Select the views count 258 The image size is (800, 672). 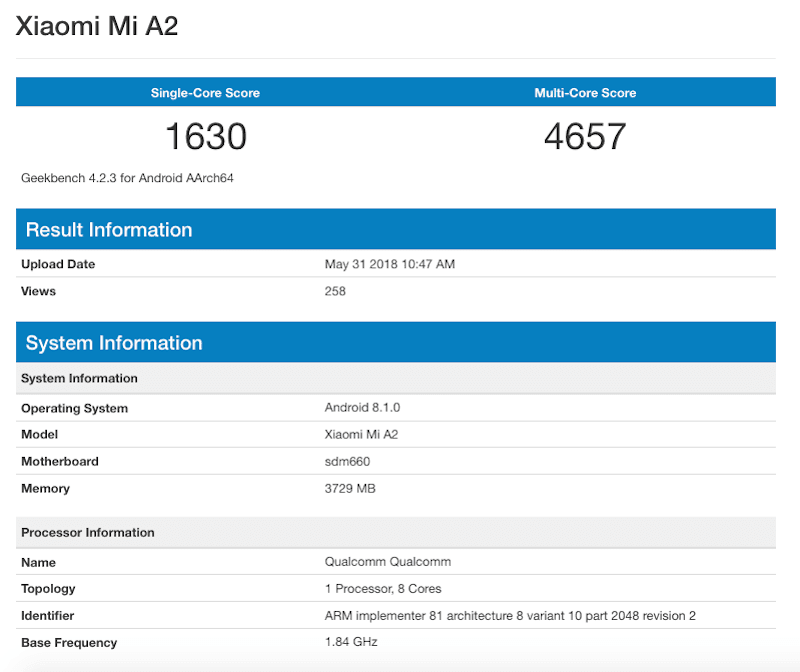point(335,291)
